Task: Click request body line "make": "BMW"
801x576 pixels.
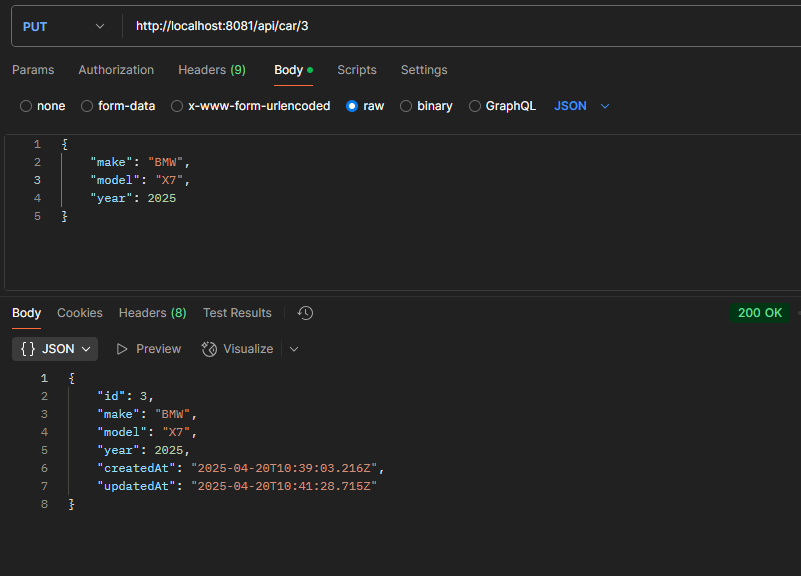Action: (x=140, y=162)
